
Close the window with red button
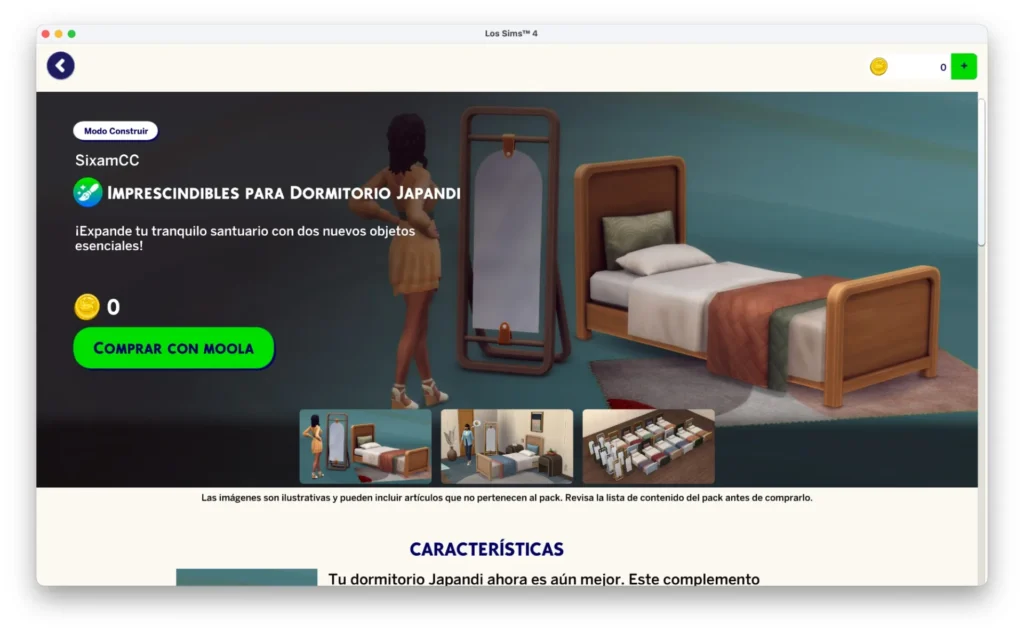pyautogui.click(x=46, y=34)
